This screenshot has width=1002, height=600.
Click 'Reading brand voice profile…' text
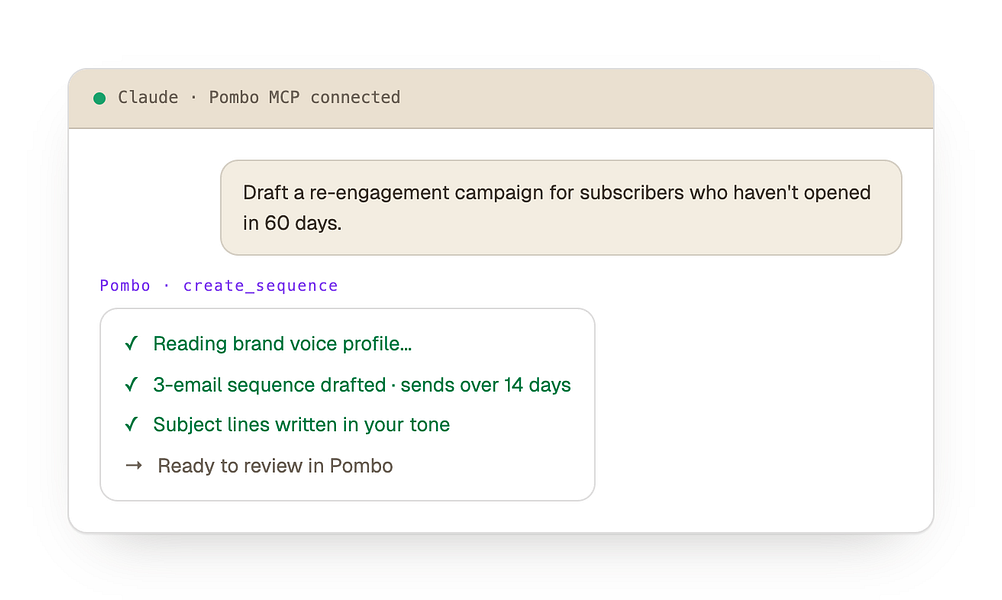click(282, 344)
